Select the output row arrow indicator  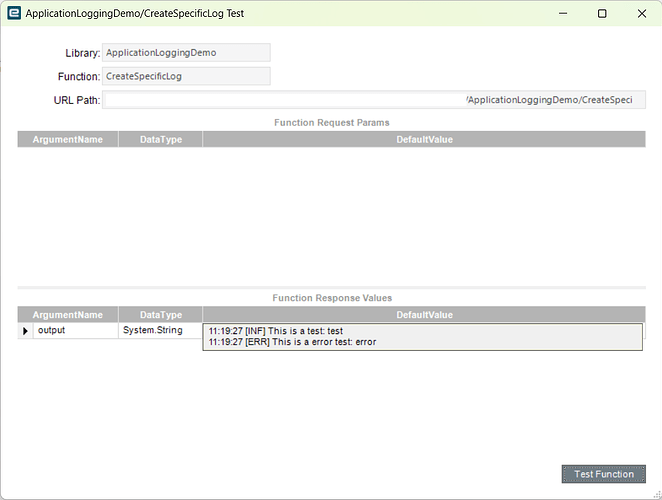coord(25,331)
